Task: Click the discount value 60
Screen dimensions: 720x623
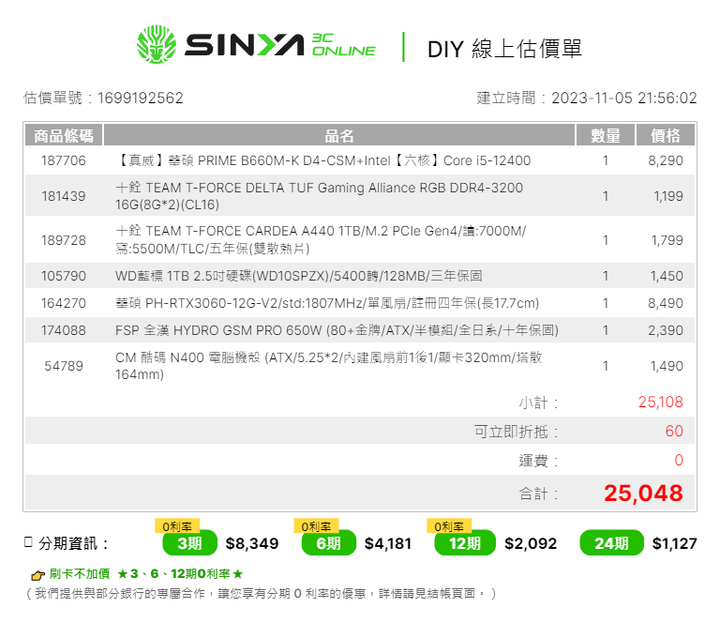Action: [x=674, y=431]
